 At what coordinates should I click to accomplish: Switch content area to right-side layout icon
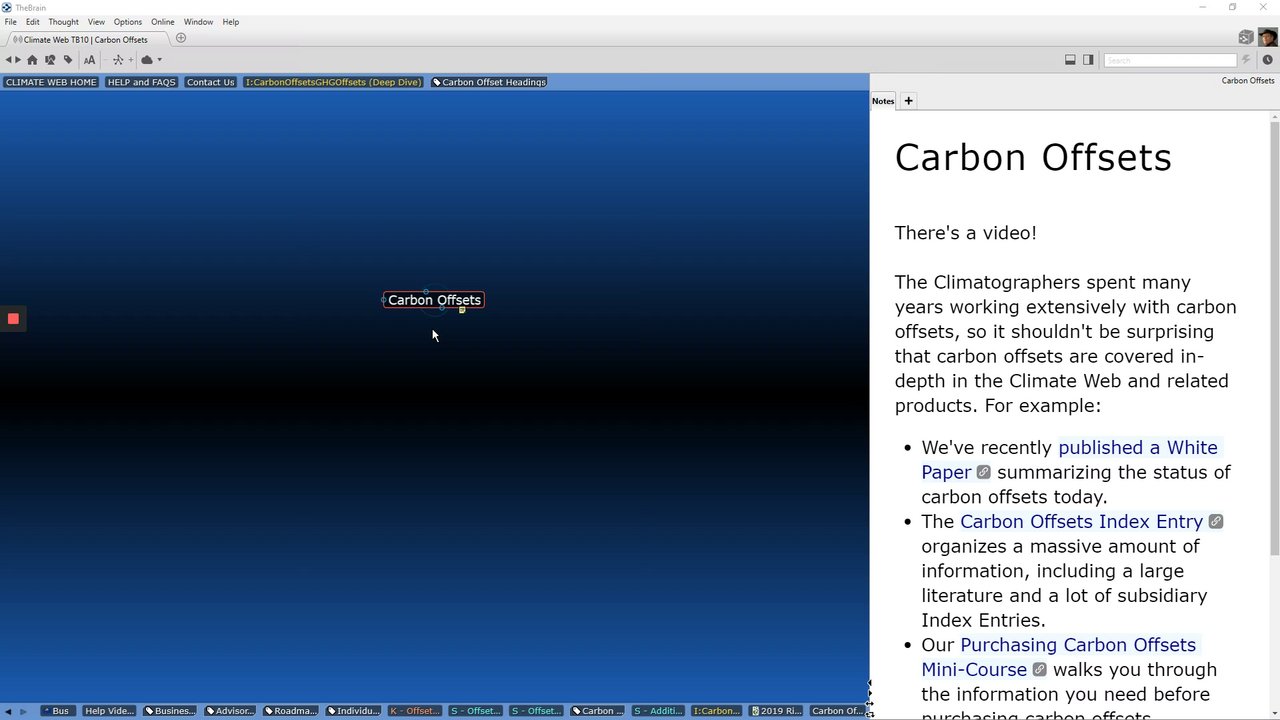coord(1088,60)
